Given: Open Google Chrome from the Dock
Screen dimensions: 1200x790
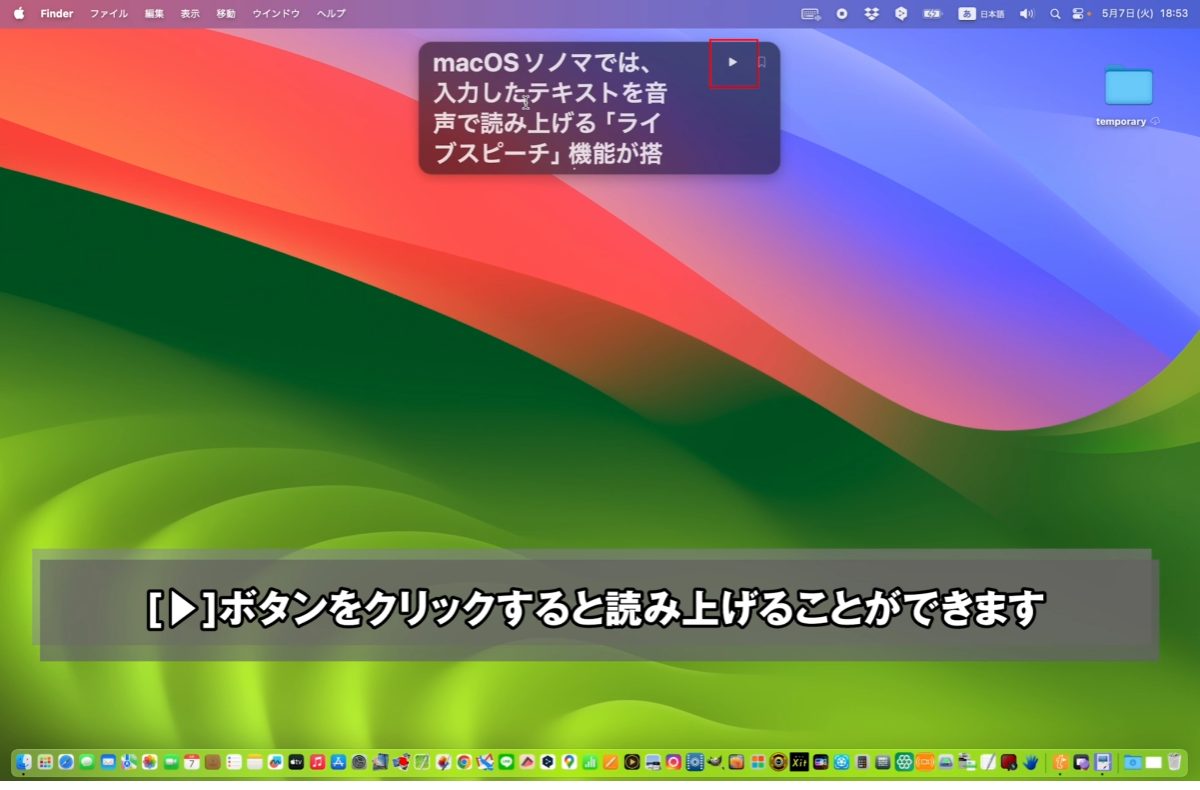Looking at the screenshot, I should [x=464, y=762].
